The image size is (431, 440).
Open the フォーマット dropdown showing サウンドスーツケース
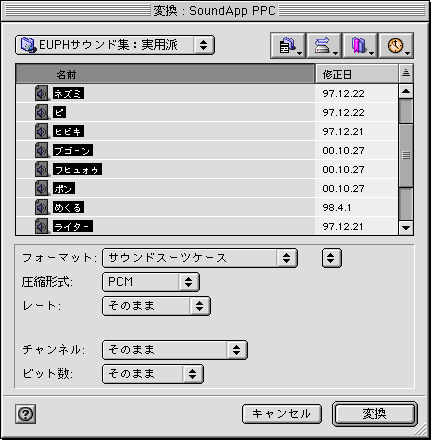200,258
